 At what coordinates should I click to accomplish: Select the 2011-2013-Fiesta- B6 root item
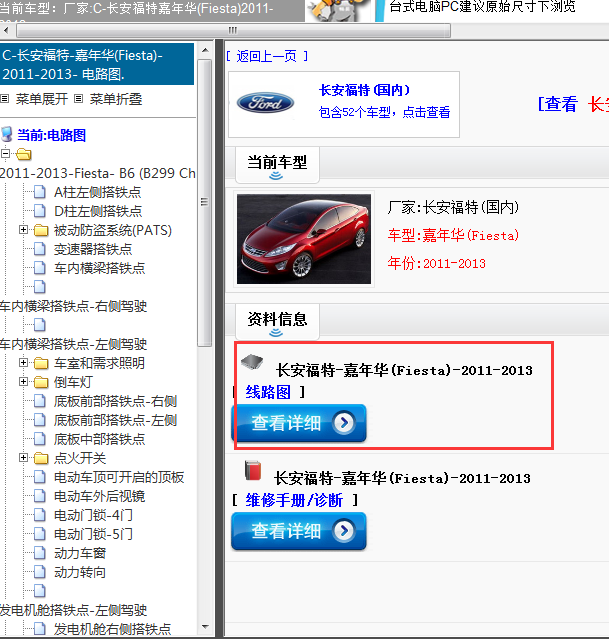[x=98, y=173]
